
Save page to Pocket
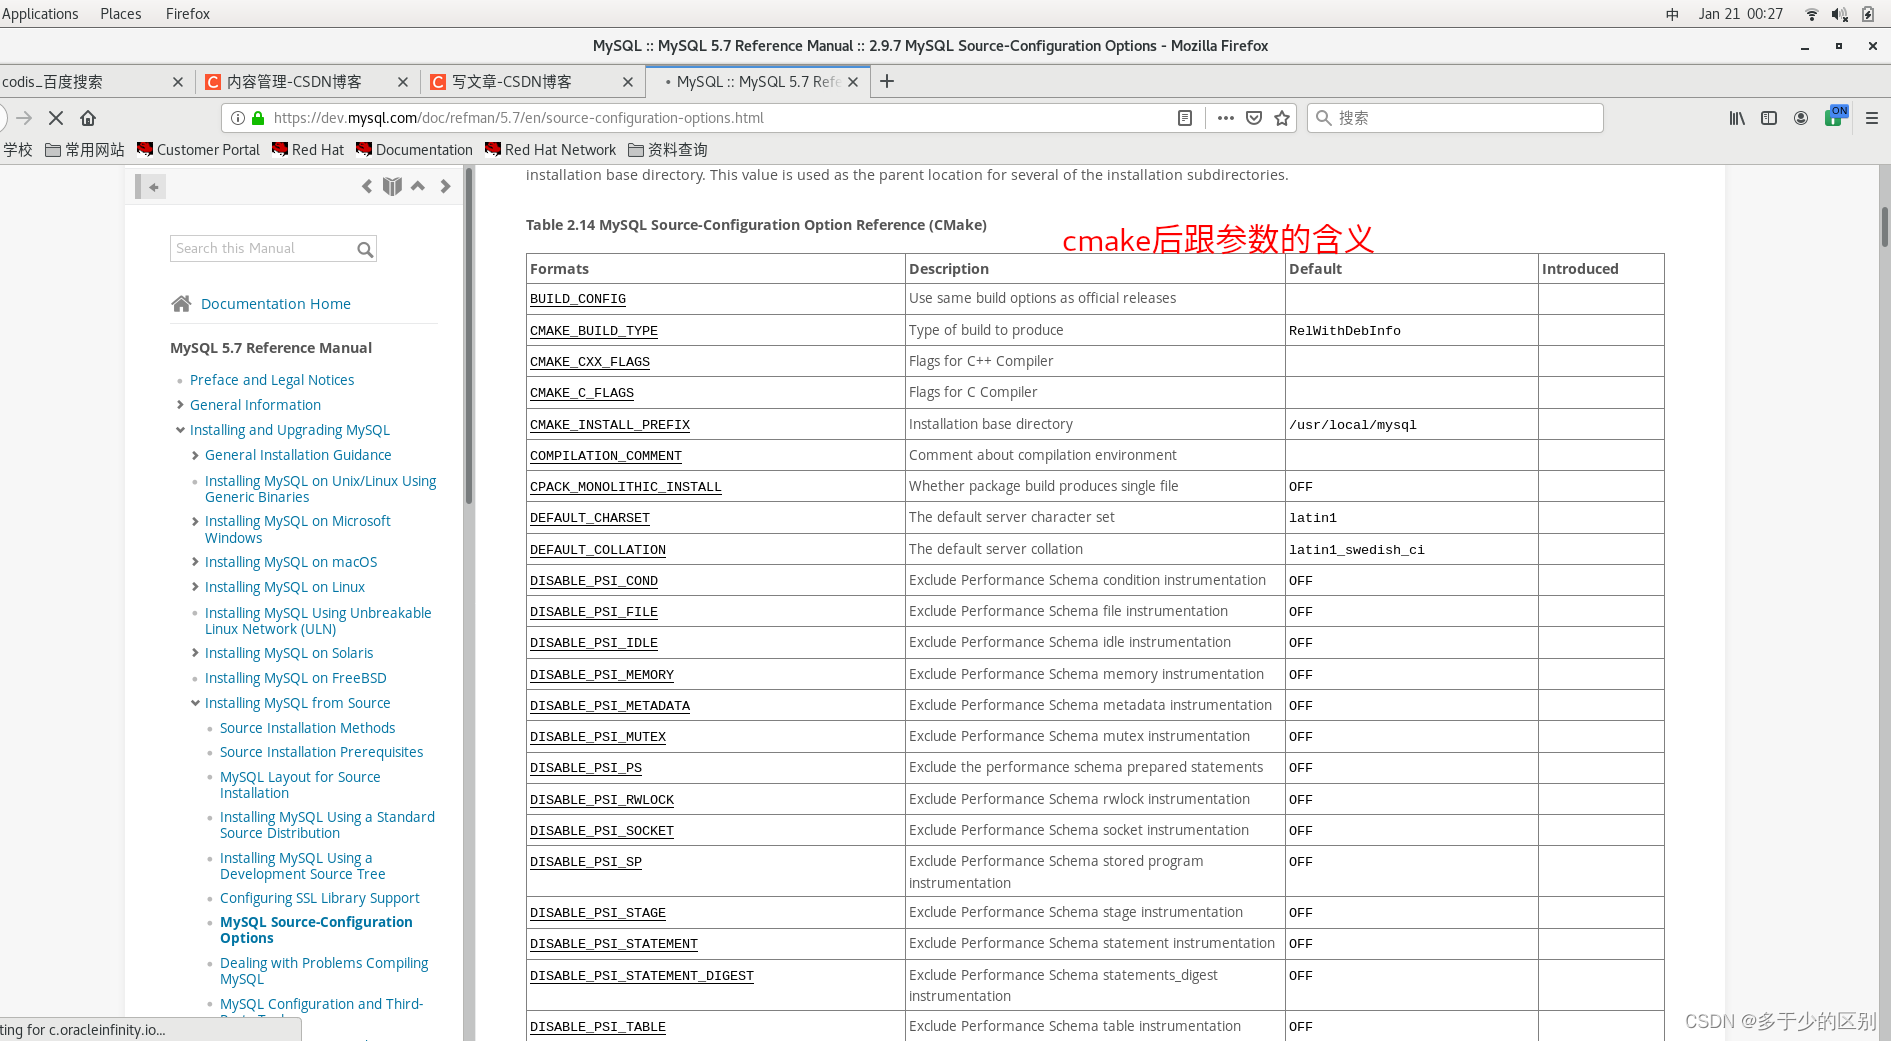1254,118
